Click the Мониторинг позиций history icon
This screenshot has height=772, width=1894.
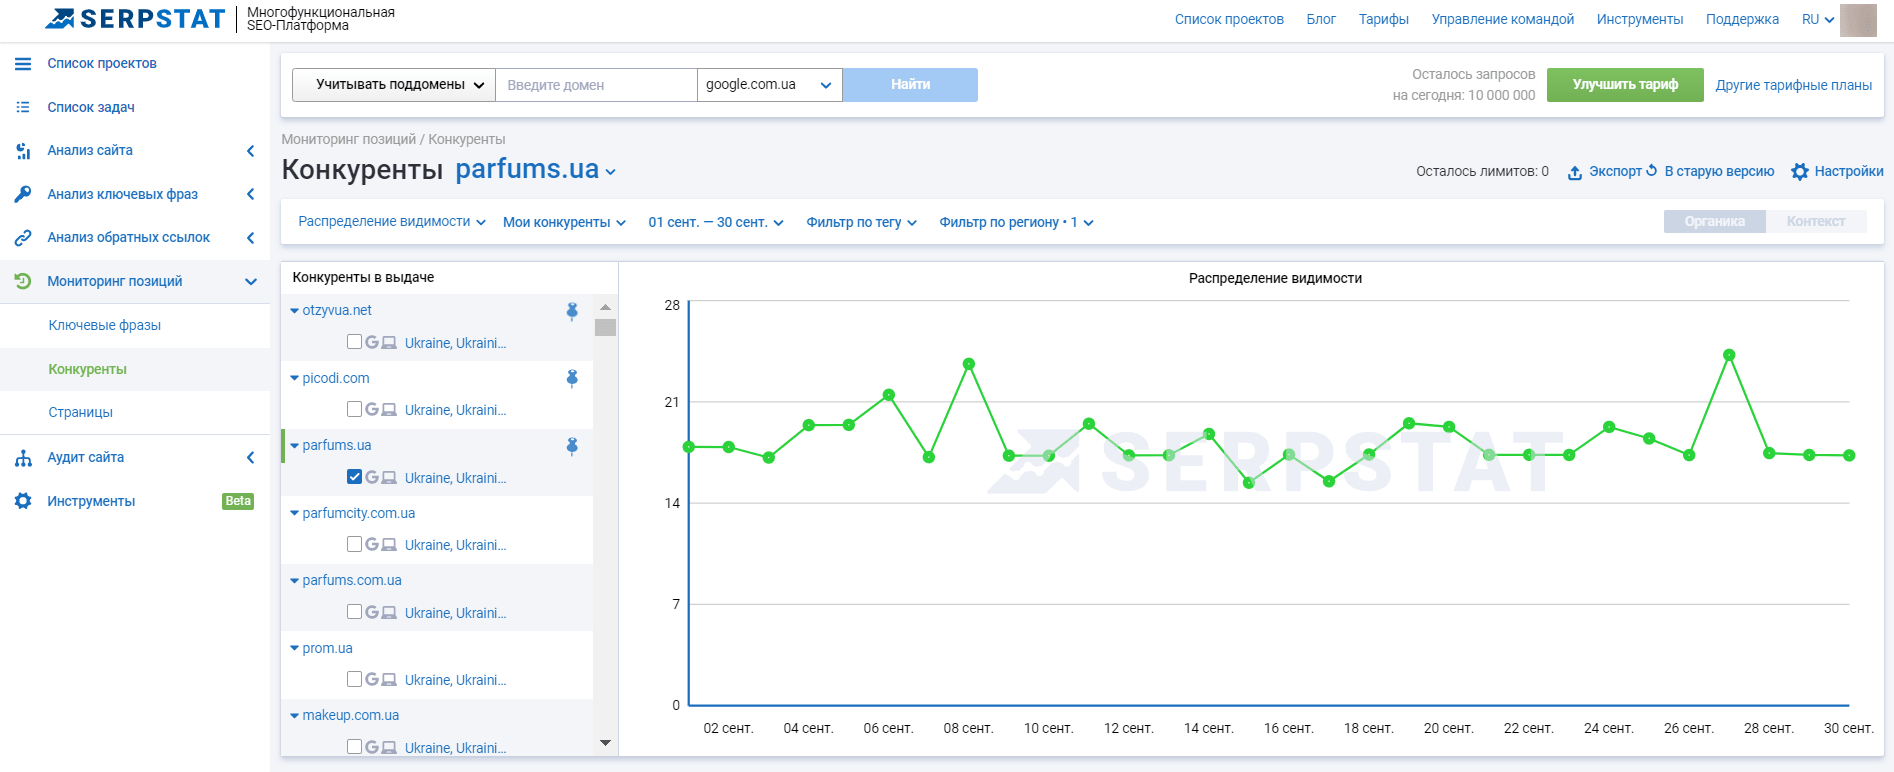tap(23, 281)
